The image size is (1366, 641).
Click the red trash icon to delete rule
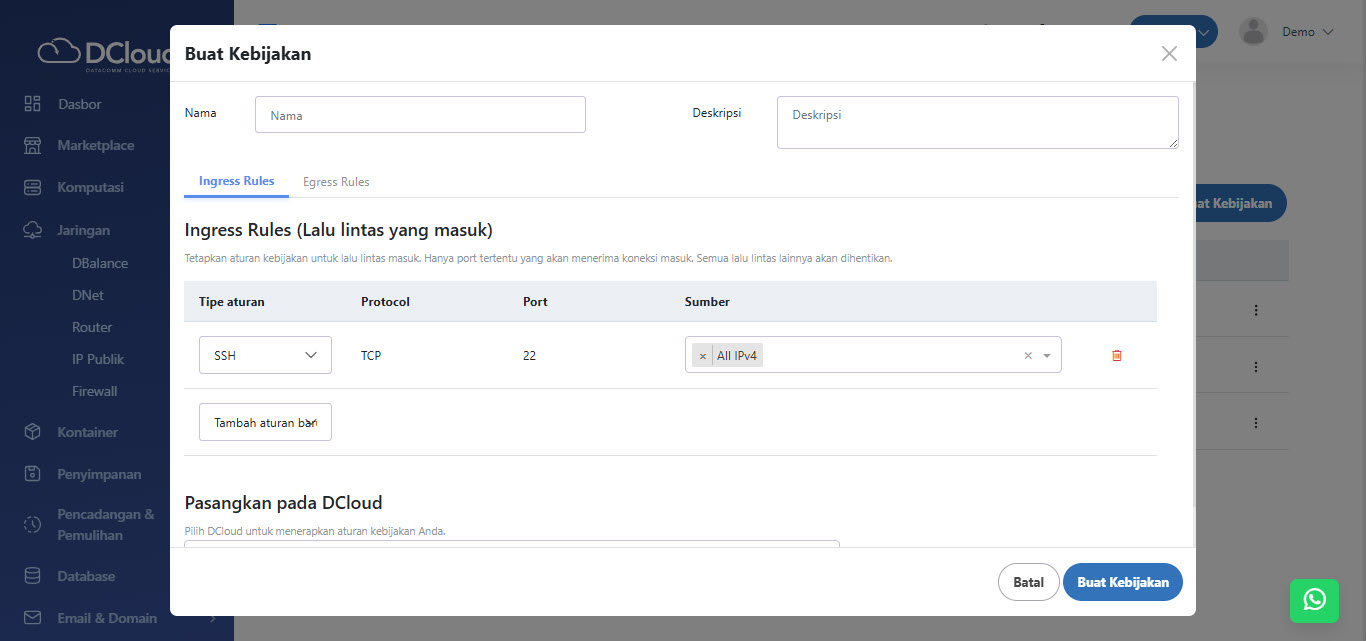(x=1117, y=355)
